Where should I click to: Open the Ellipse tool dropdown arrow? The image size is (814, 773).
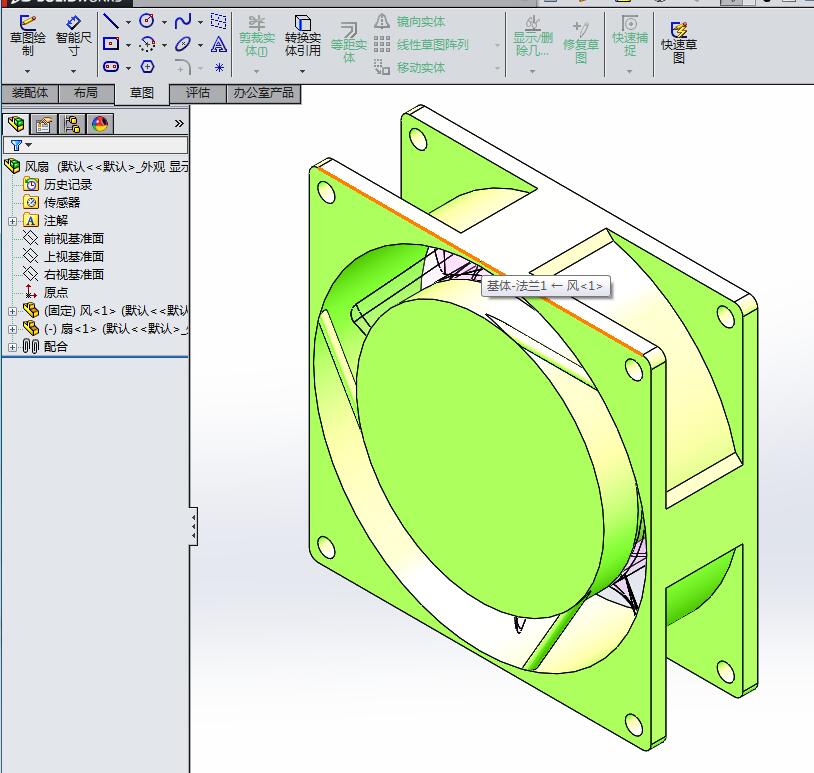200,45
